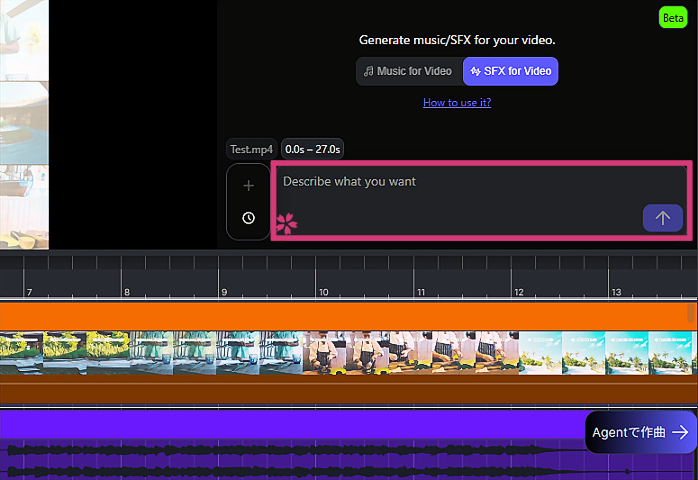Click the arrow on Agentで作曲 button
This screenshot has height=480, width=698.
(680, 432)
